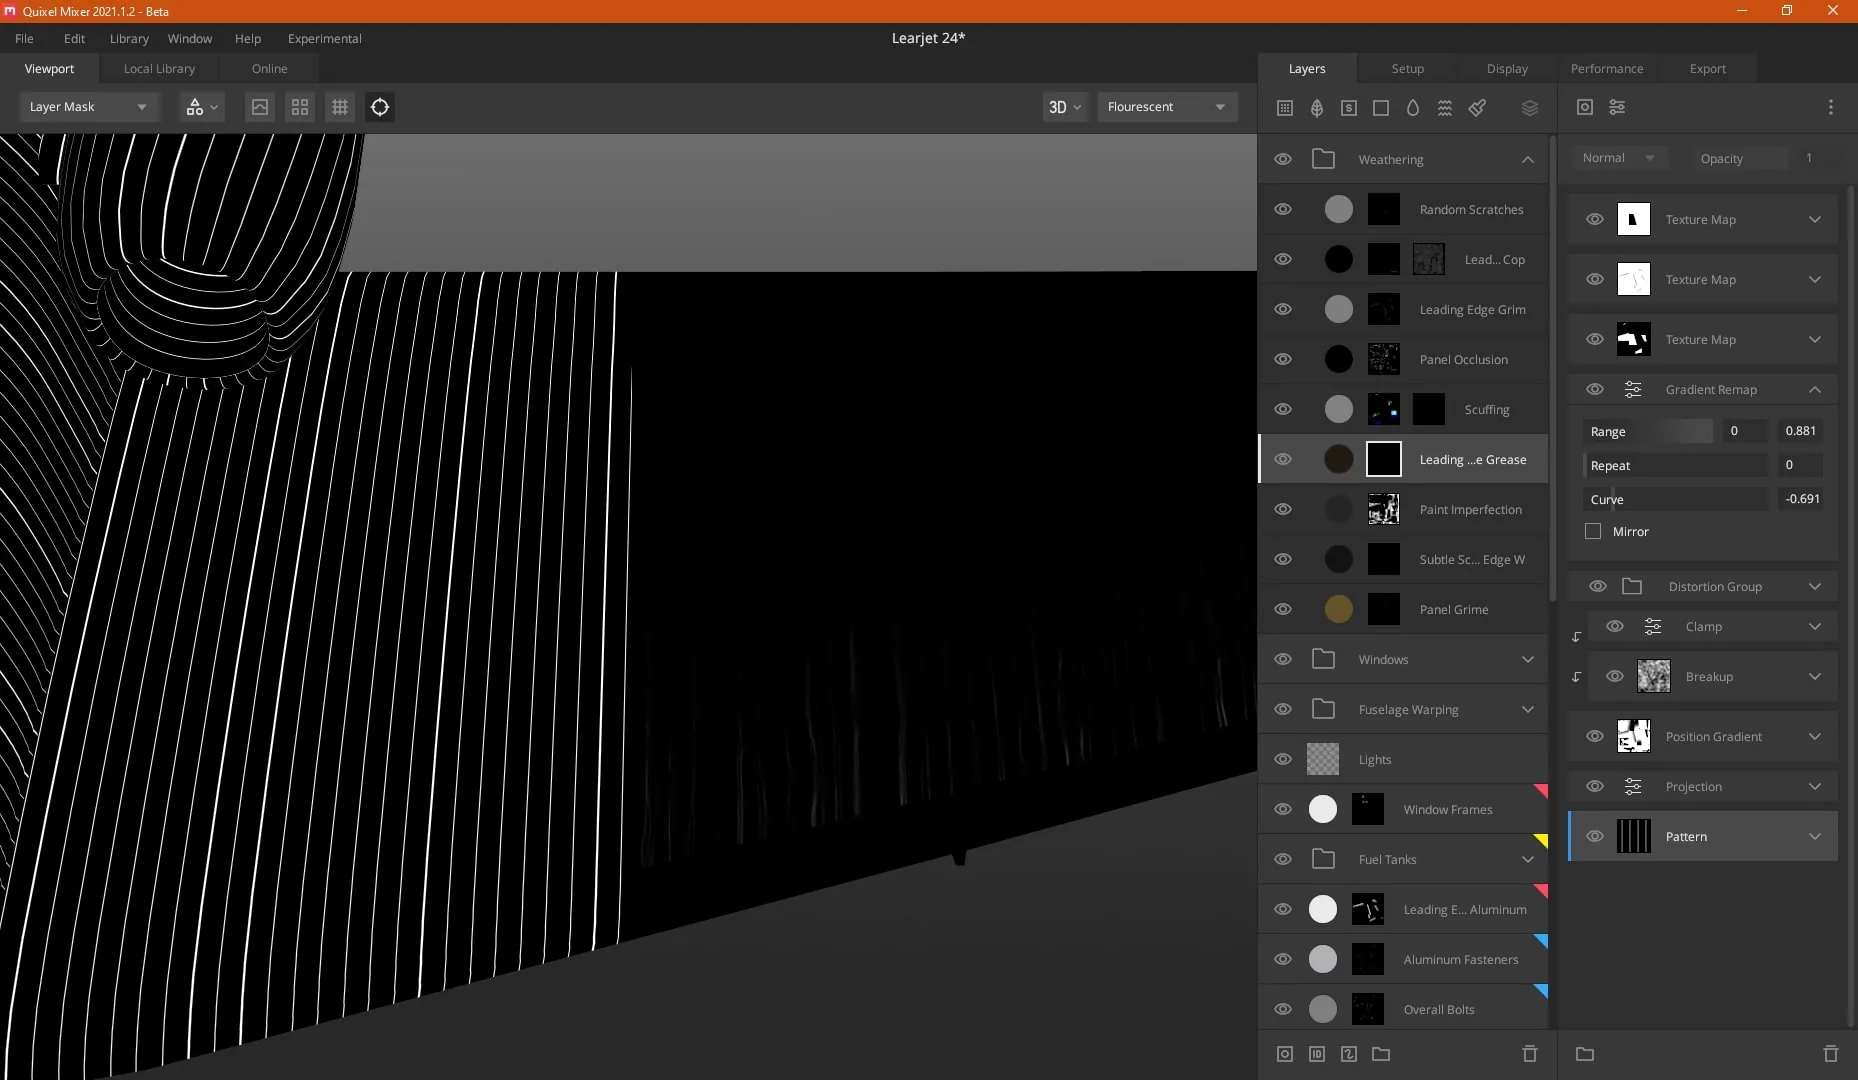Click the smart material brush icon
Viewport: 1858px width, 1080px height.
(1477, 108)
